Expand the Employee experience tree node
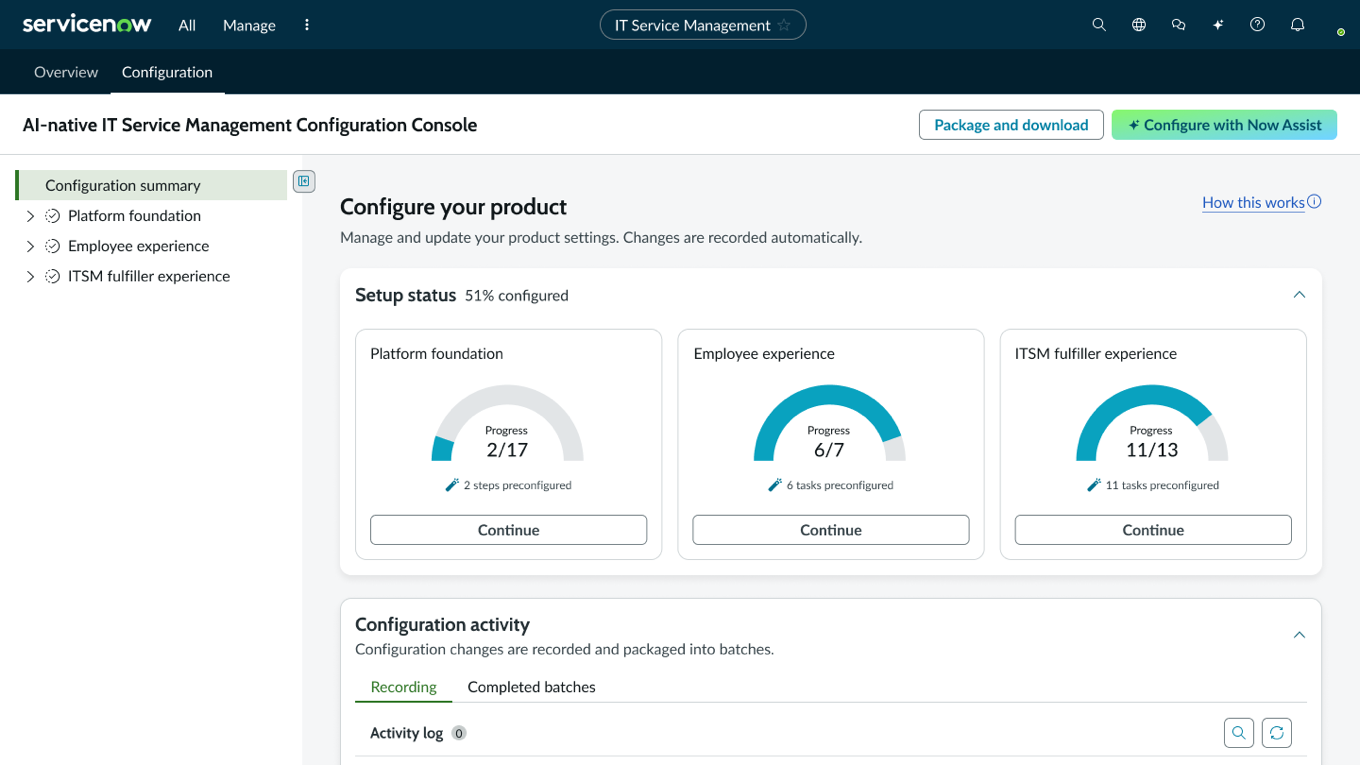1360x765 pixels. (x=30, y=246)
